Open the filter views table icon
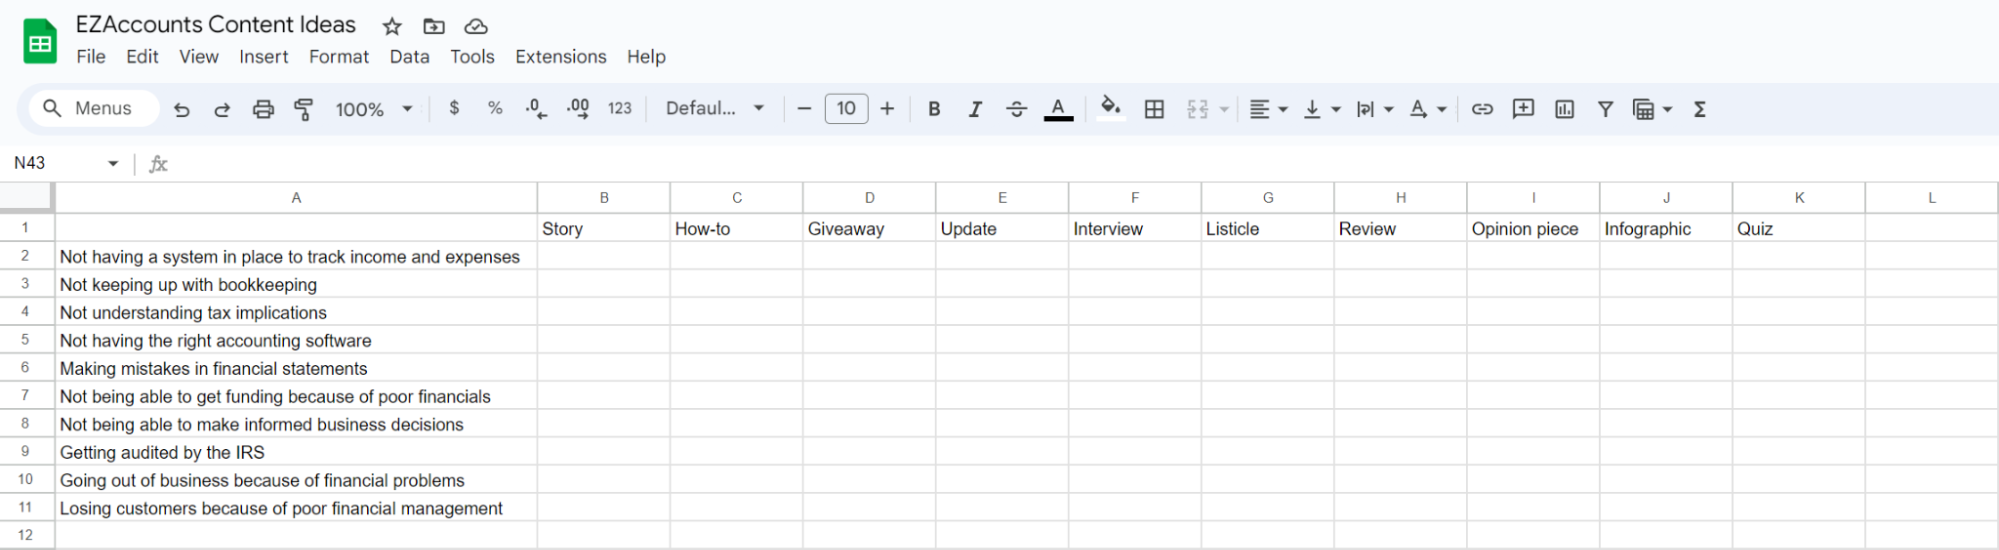The height and width of the screenshot is (550, 1999). 1643,109
